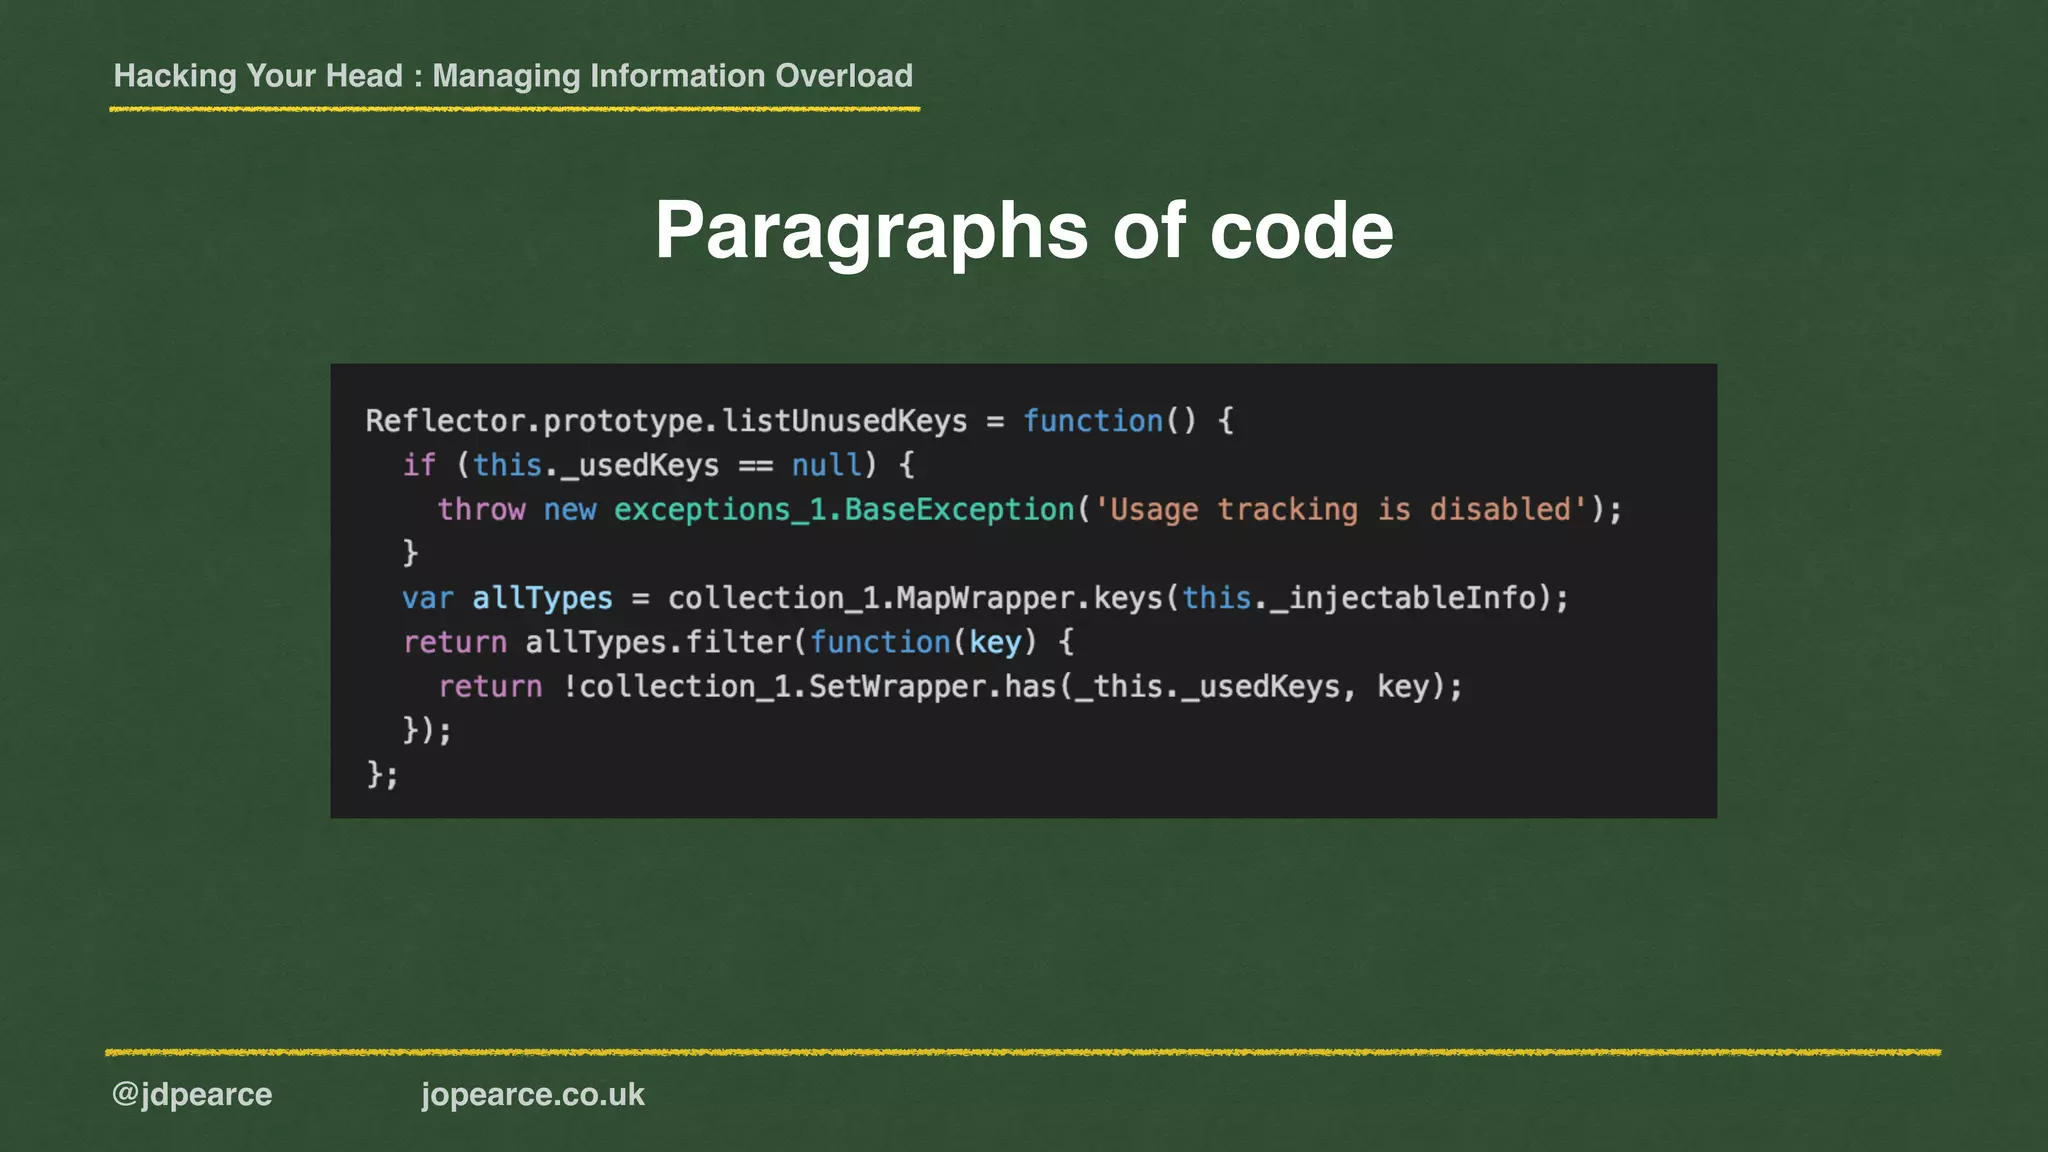The image size is (2048, 1152).
Task: Click the slide title 'Paragraphs of code'
Action: 1024,231
